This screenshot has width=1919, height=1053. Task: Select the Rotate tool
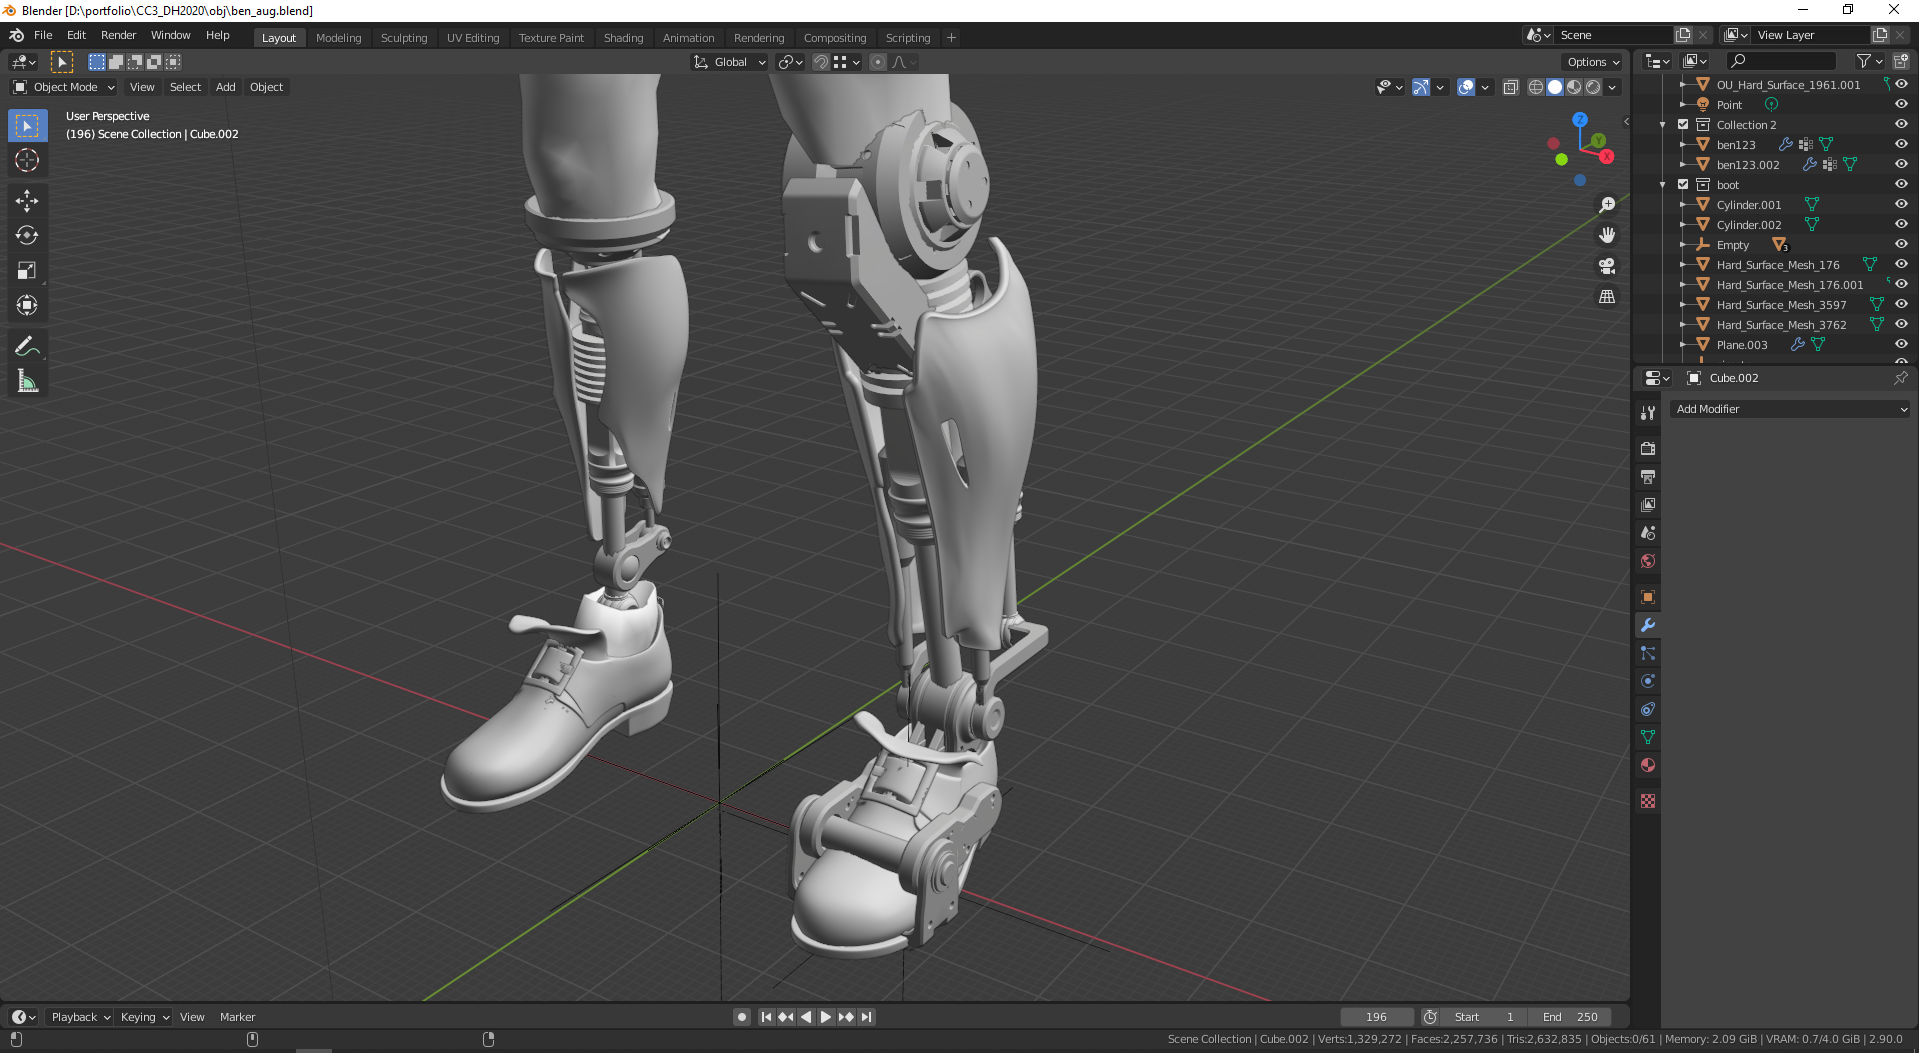pos(27,236)
